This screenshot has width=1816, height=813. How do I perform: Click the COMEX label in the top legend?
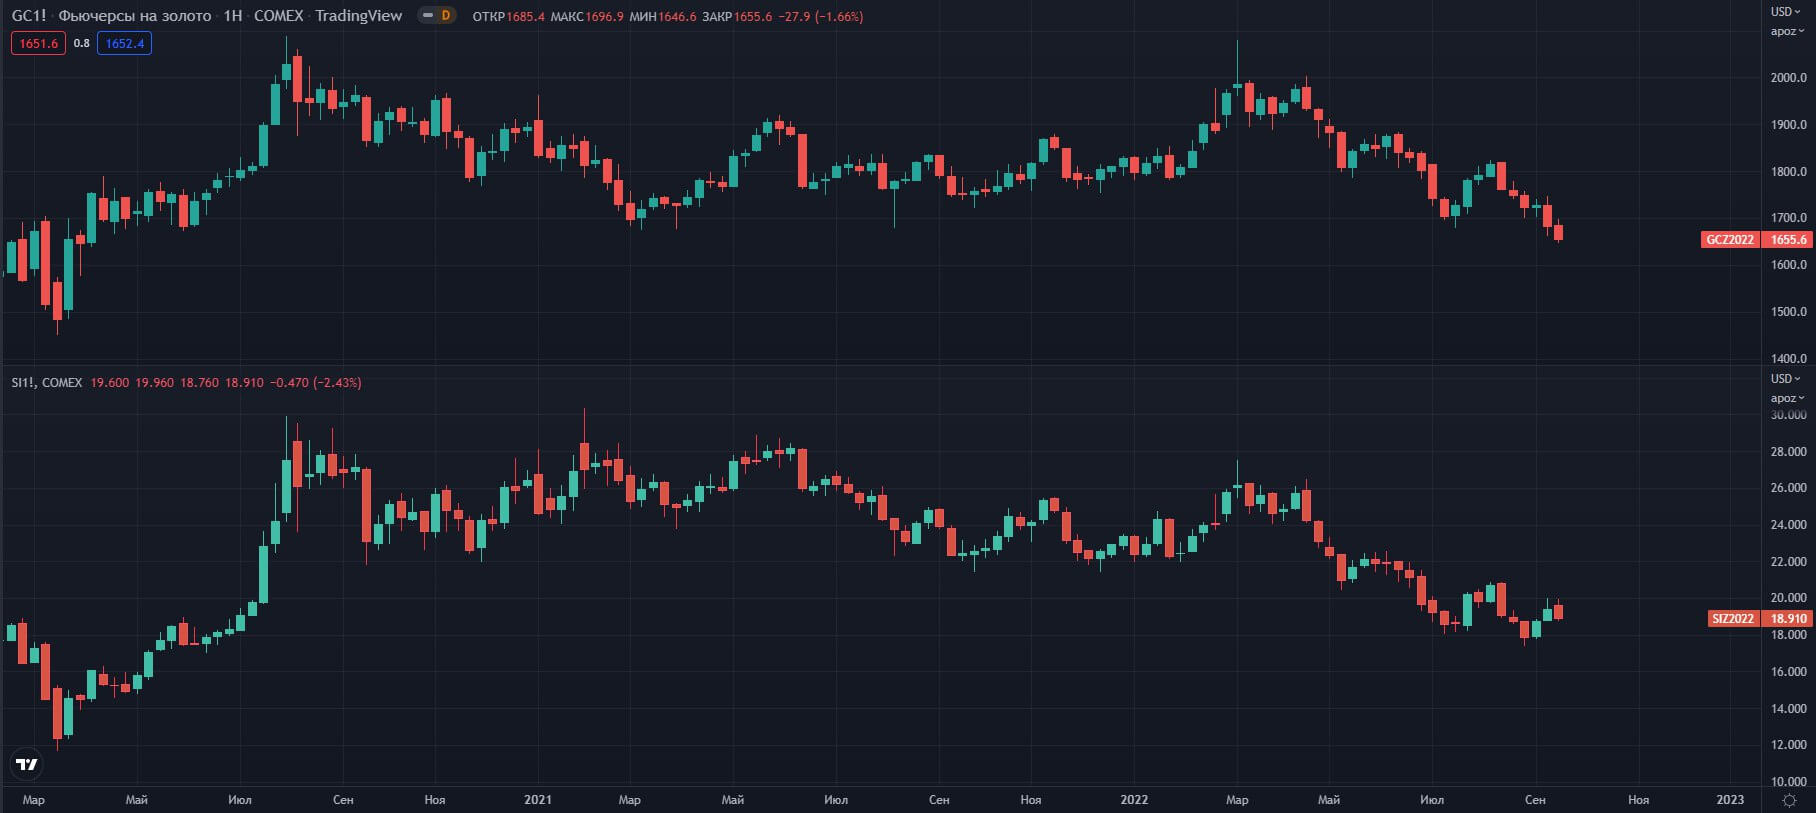coord(278,16)
